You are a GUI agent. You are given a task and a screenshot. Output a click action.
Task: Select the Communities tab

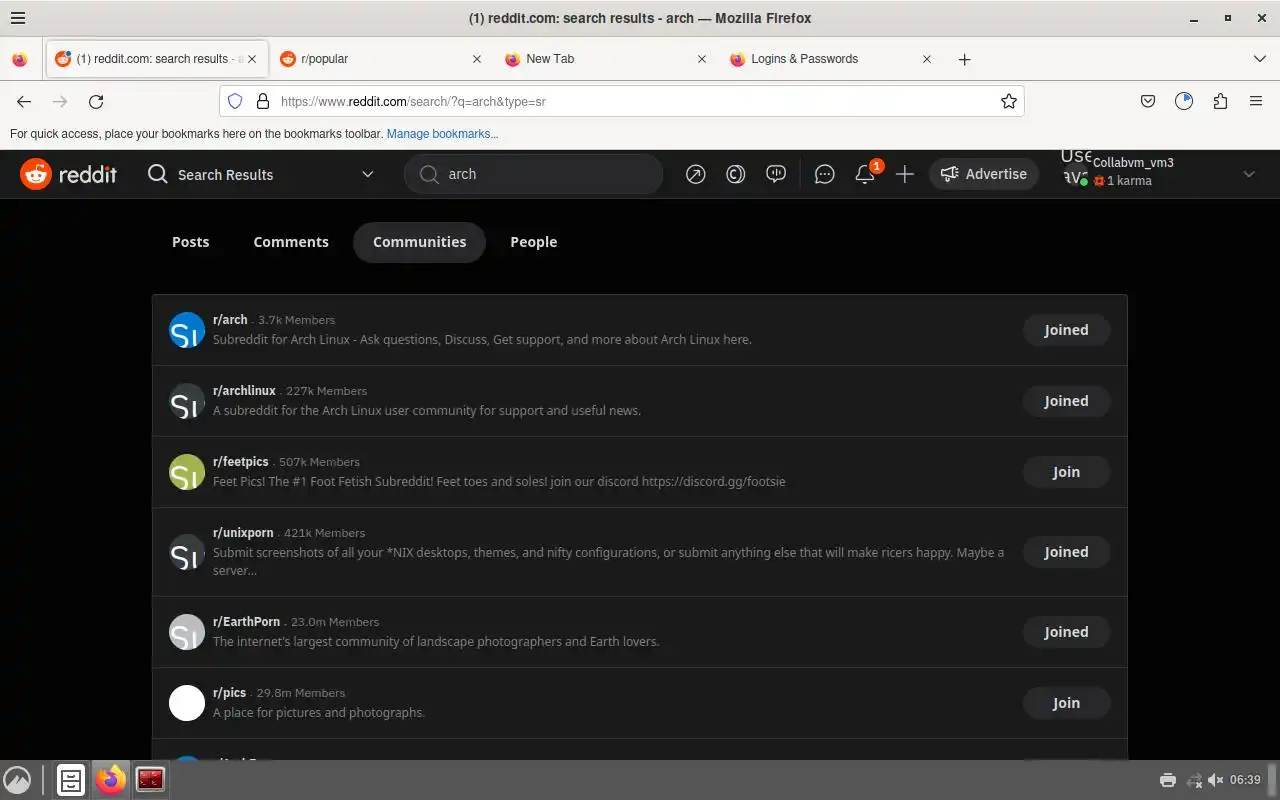coord(419,242)
